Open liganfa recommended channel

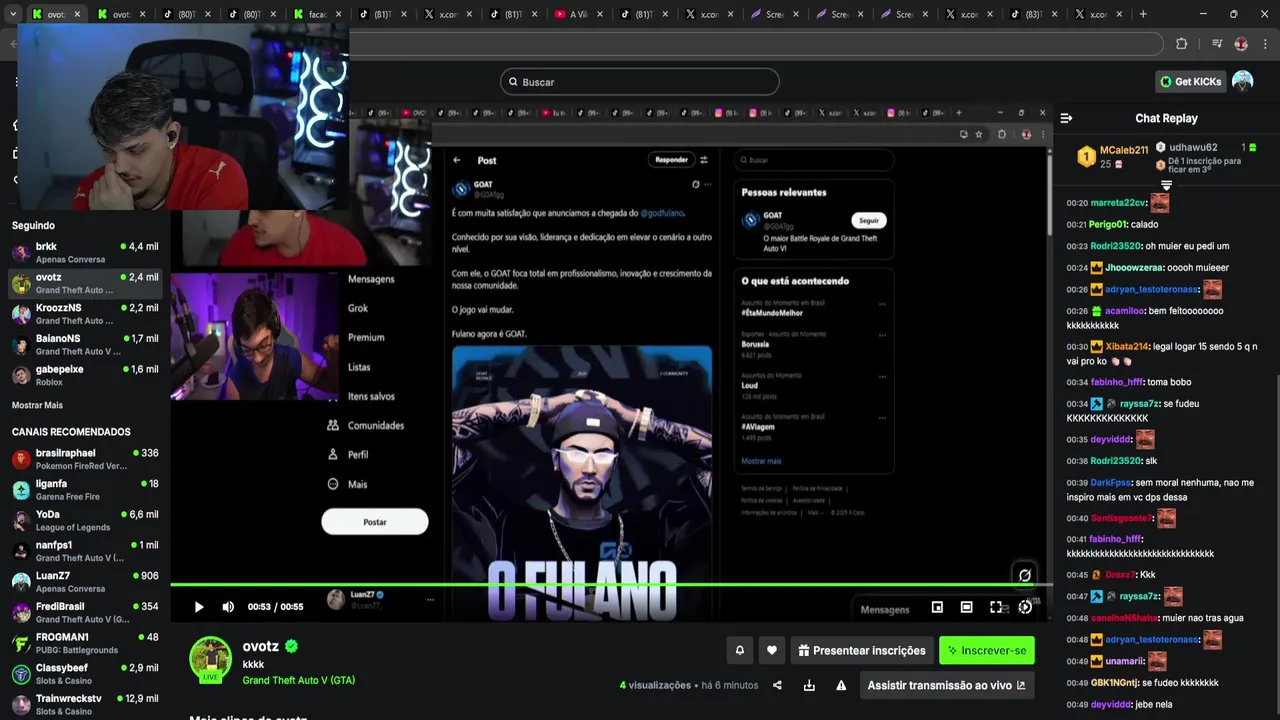click(85, 490)
